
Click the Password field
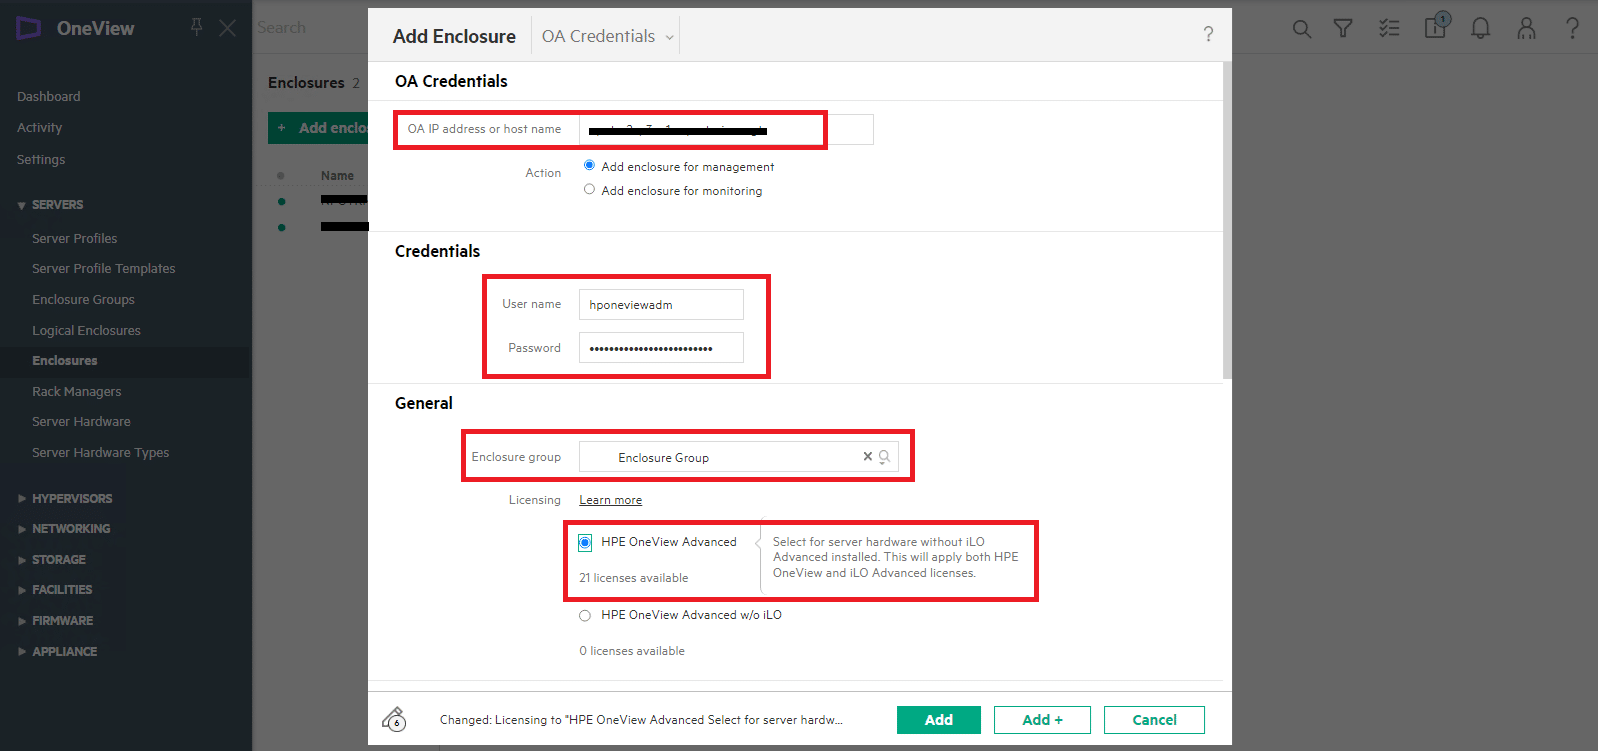[661, 348]
